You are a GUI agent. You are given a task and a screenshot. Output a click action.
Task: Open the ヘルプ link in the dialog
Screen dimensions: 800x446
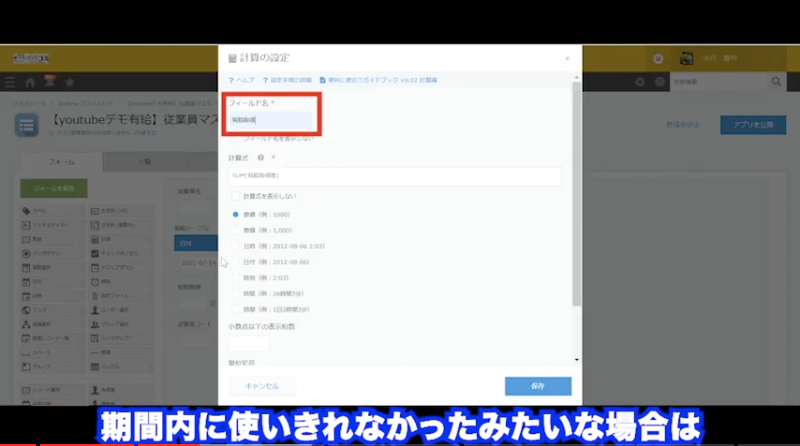(x=242, y=79)
